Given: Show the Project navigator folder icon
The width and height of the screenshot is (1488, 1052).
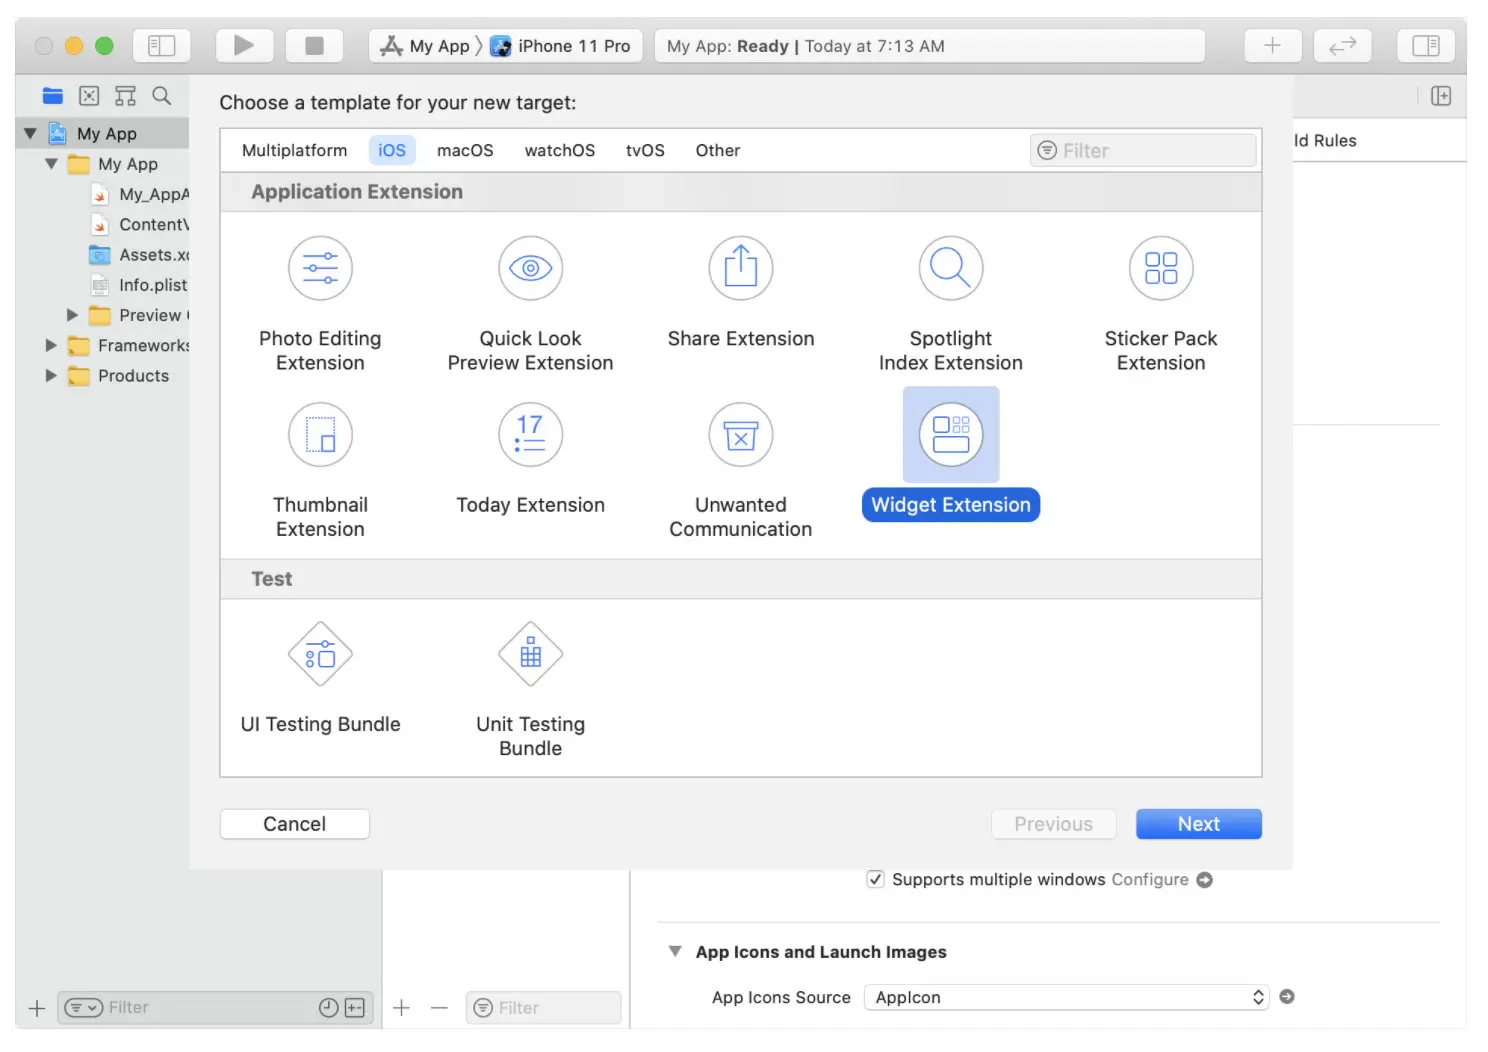Looking at the screenshot, I should point(53,96).
